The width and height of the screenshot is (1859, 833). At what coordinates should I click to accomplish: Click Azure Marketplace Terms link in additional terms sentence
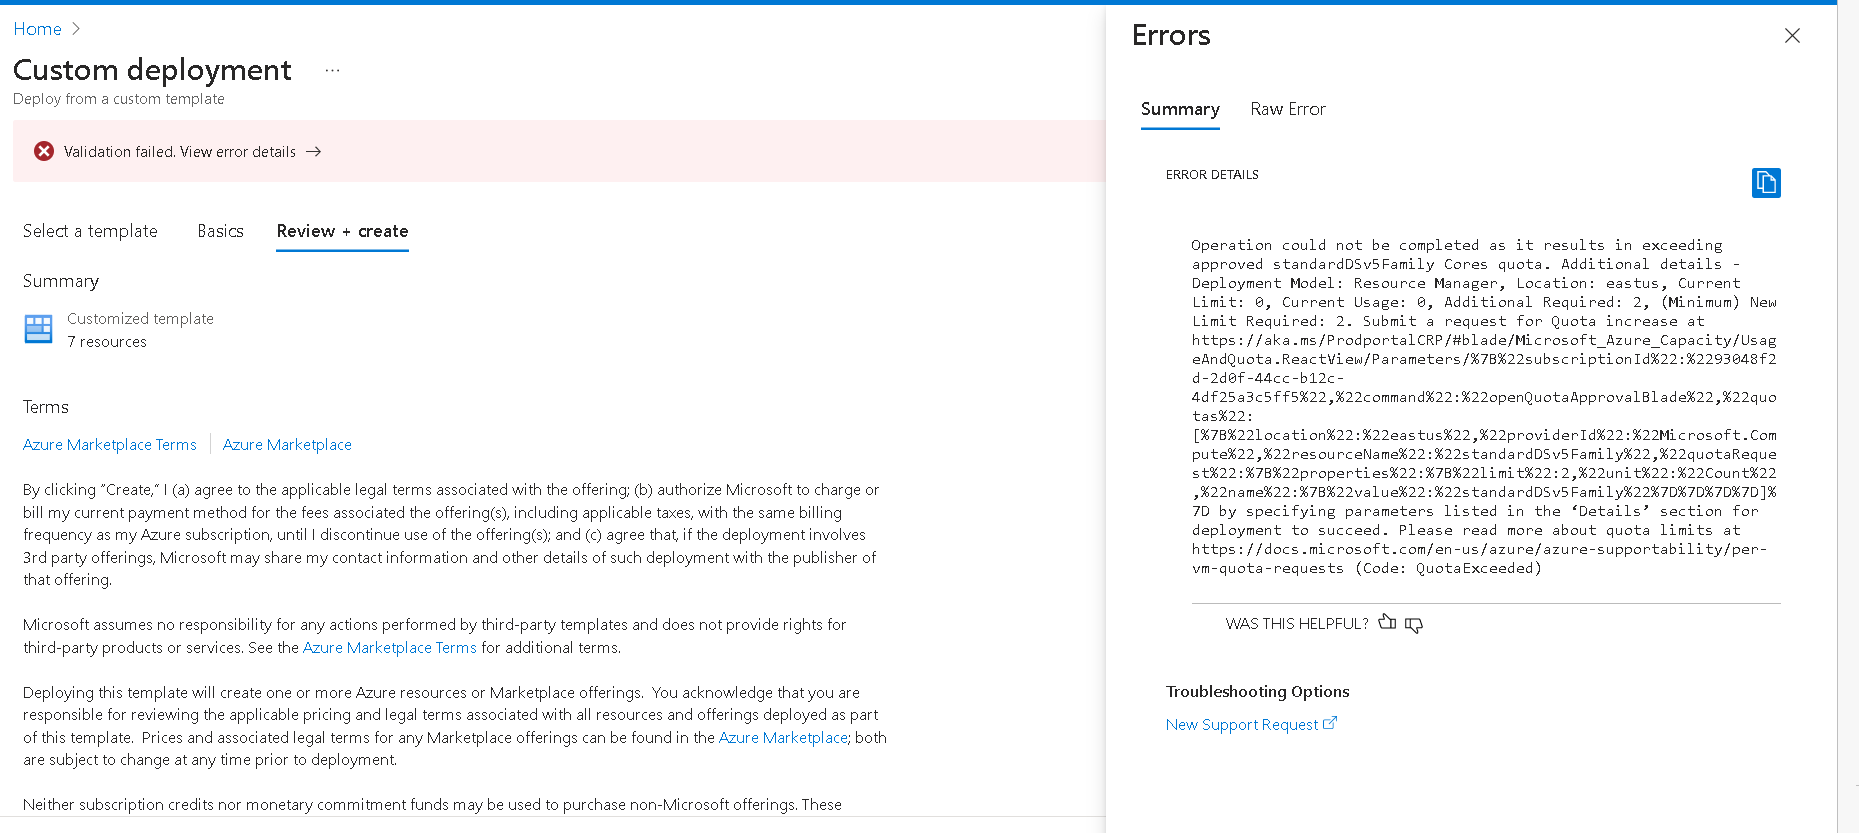390,647
